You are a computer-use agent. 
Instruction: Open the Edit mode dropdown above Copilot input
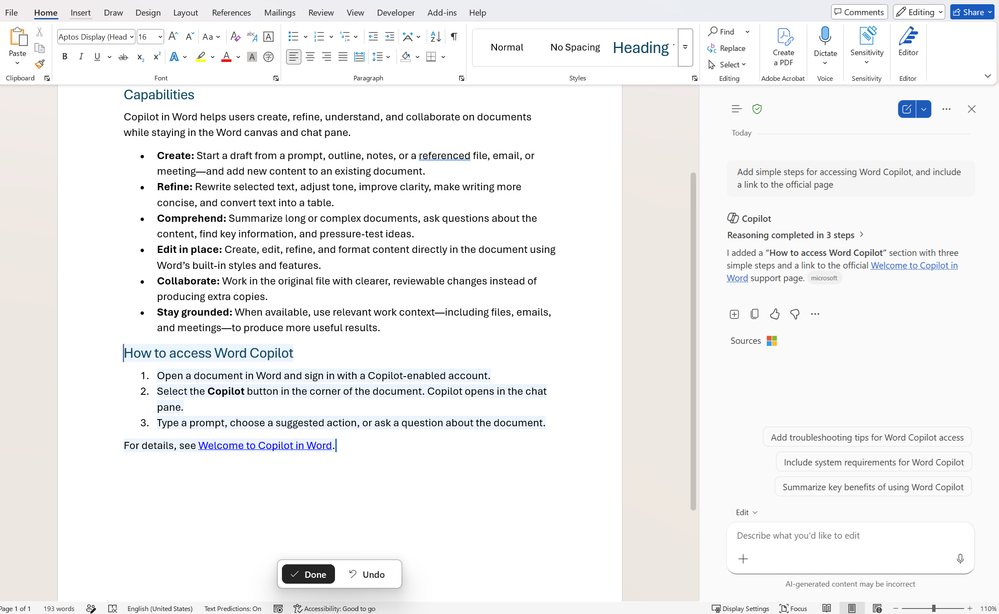[x=746, y=512]
